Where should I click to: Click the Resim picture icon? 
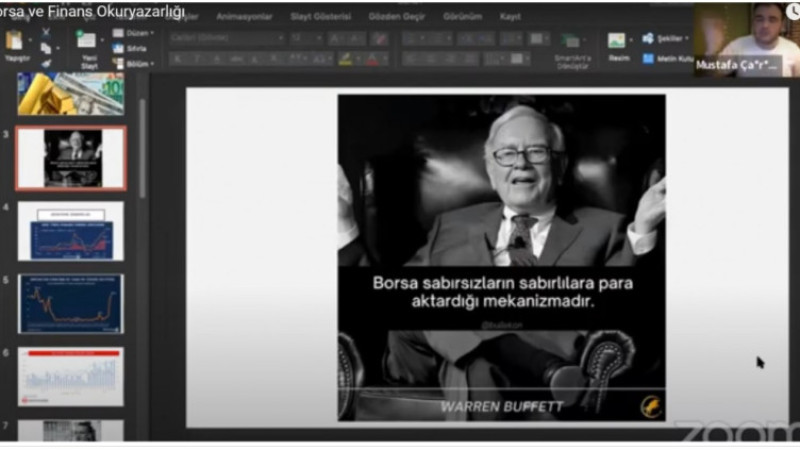pos(616,40)
